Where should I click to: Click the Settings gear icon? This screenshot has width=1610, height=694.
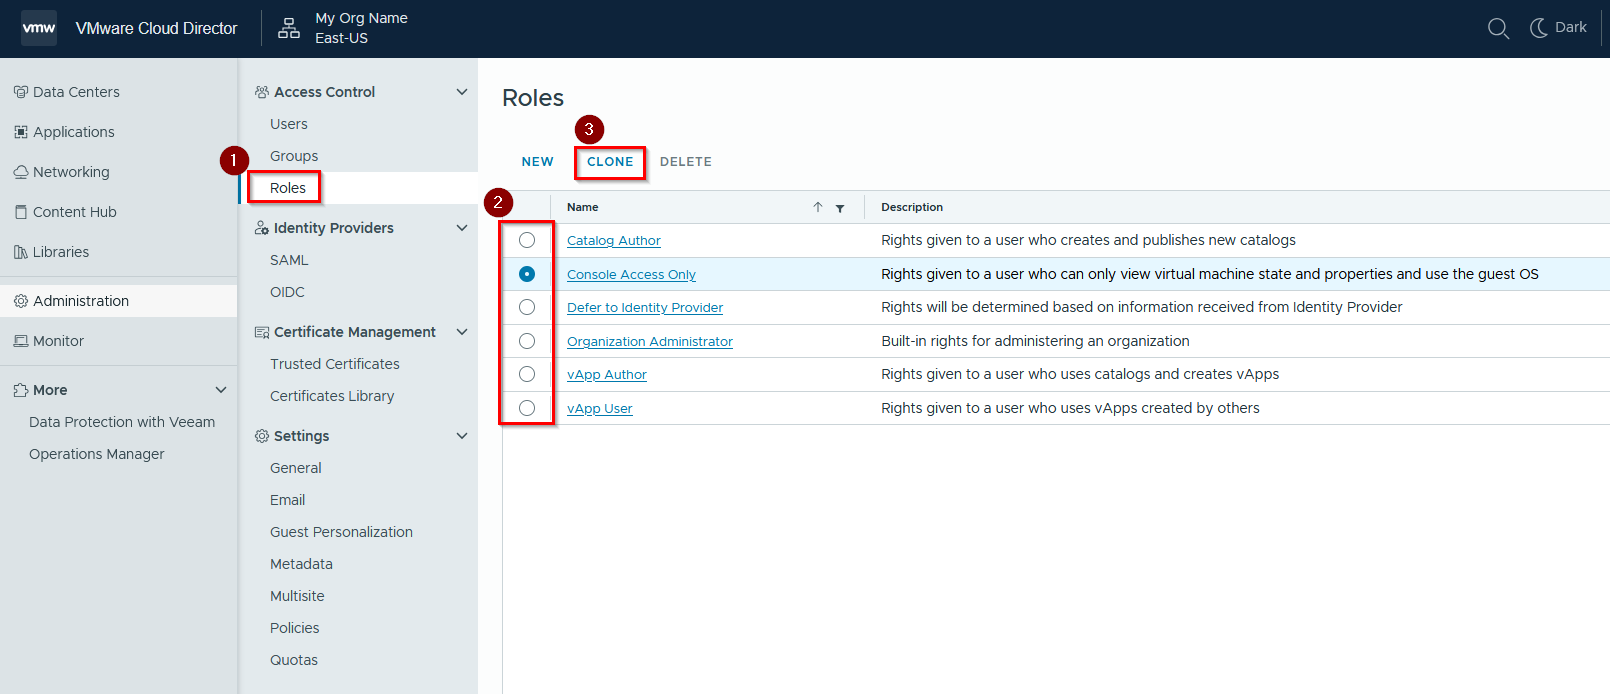click(x=262, y=436)
